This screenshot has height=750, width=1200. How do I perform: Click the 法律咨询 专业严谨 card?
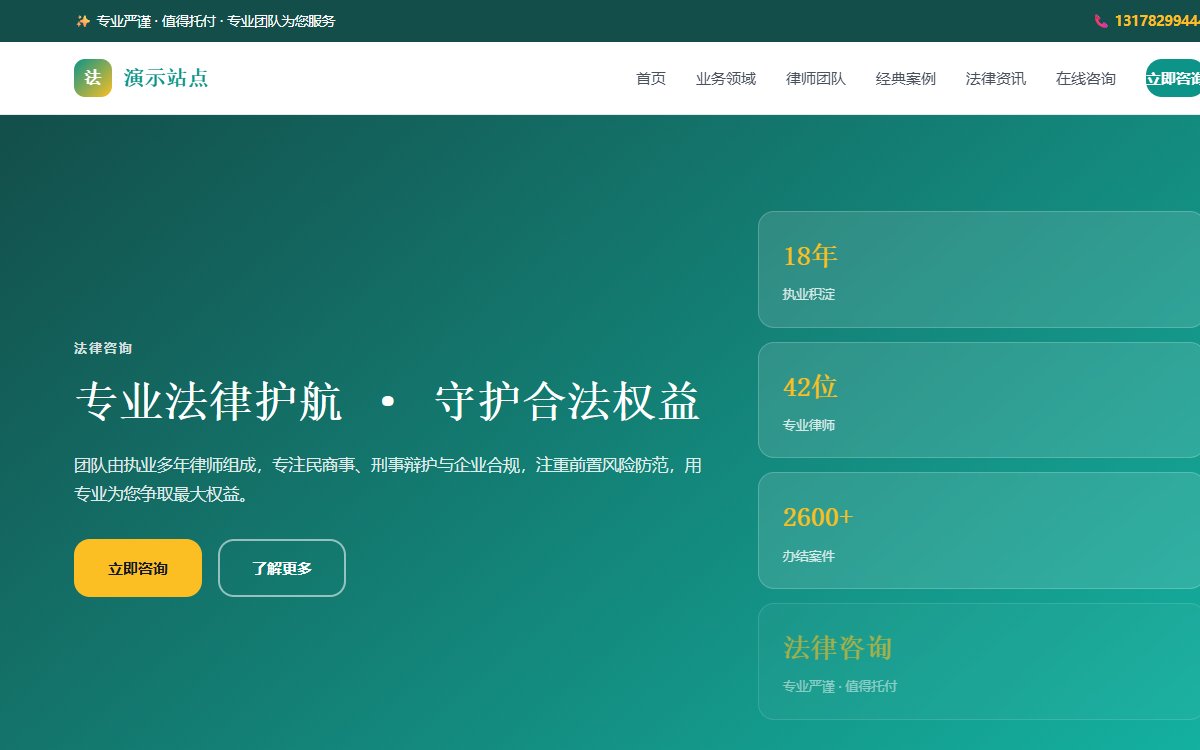[x=979, y=661]
